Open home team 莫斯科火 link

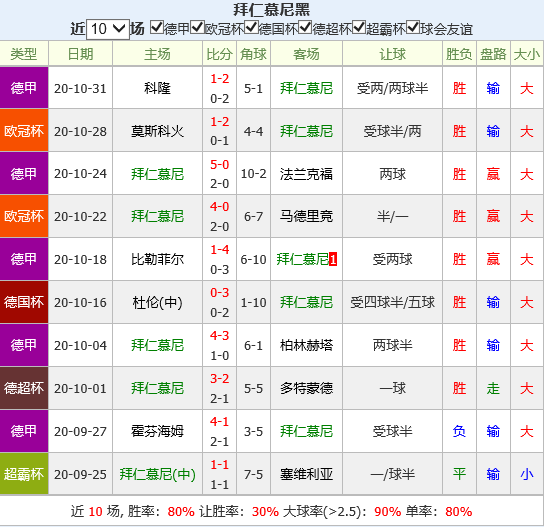tap(158, 131)
